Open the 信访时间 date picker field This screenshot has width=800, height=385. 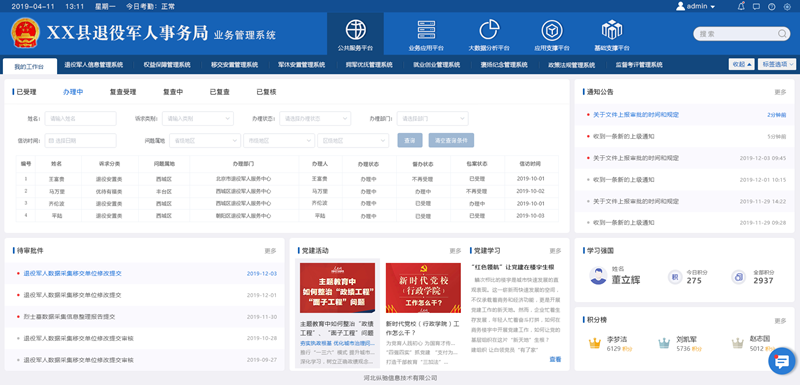[x=81, y=140]
